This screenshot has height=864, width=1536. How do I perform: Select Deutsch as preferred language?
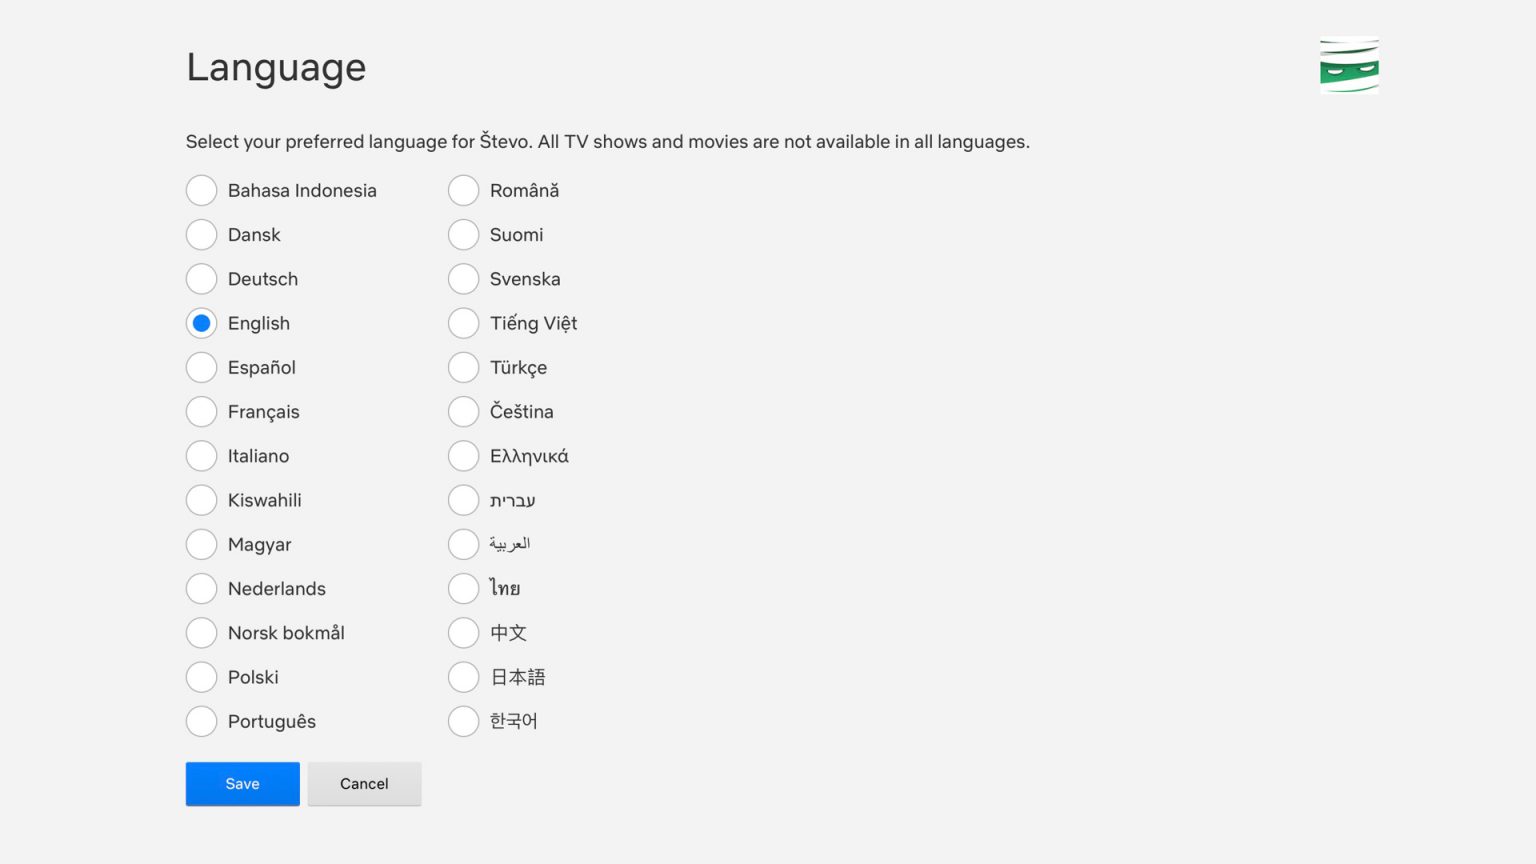201,279
